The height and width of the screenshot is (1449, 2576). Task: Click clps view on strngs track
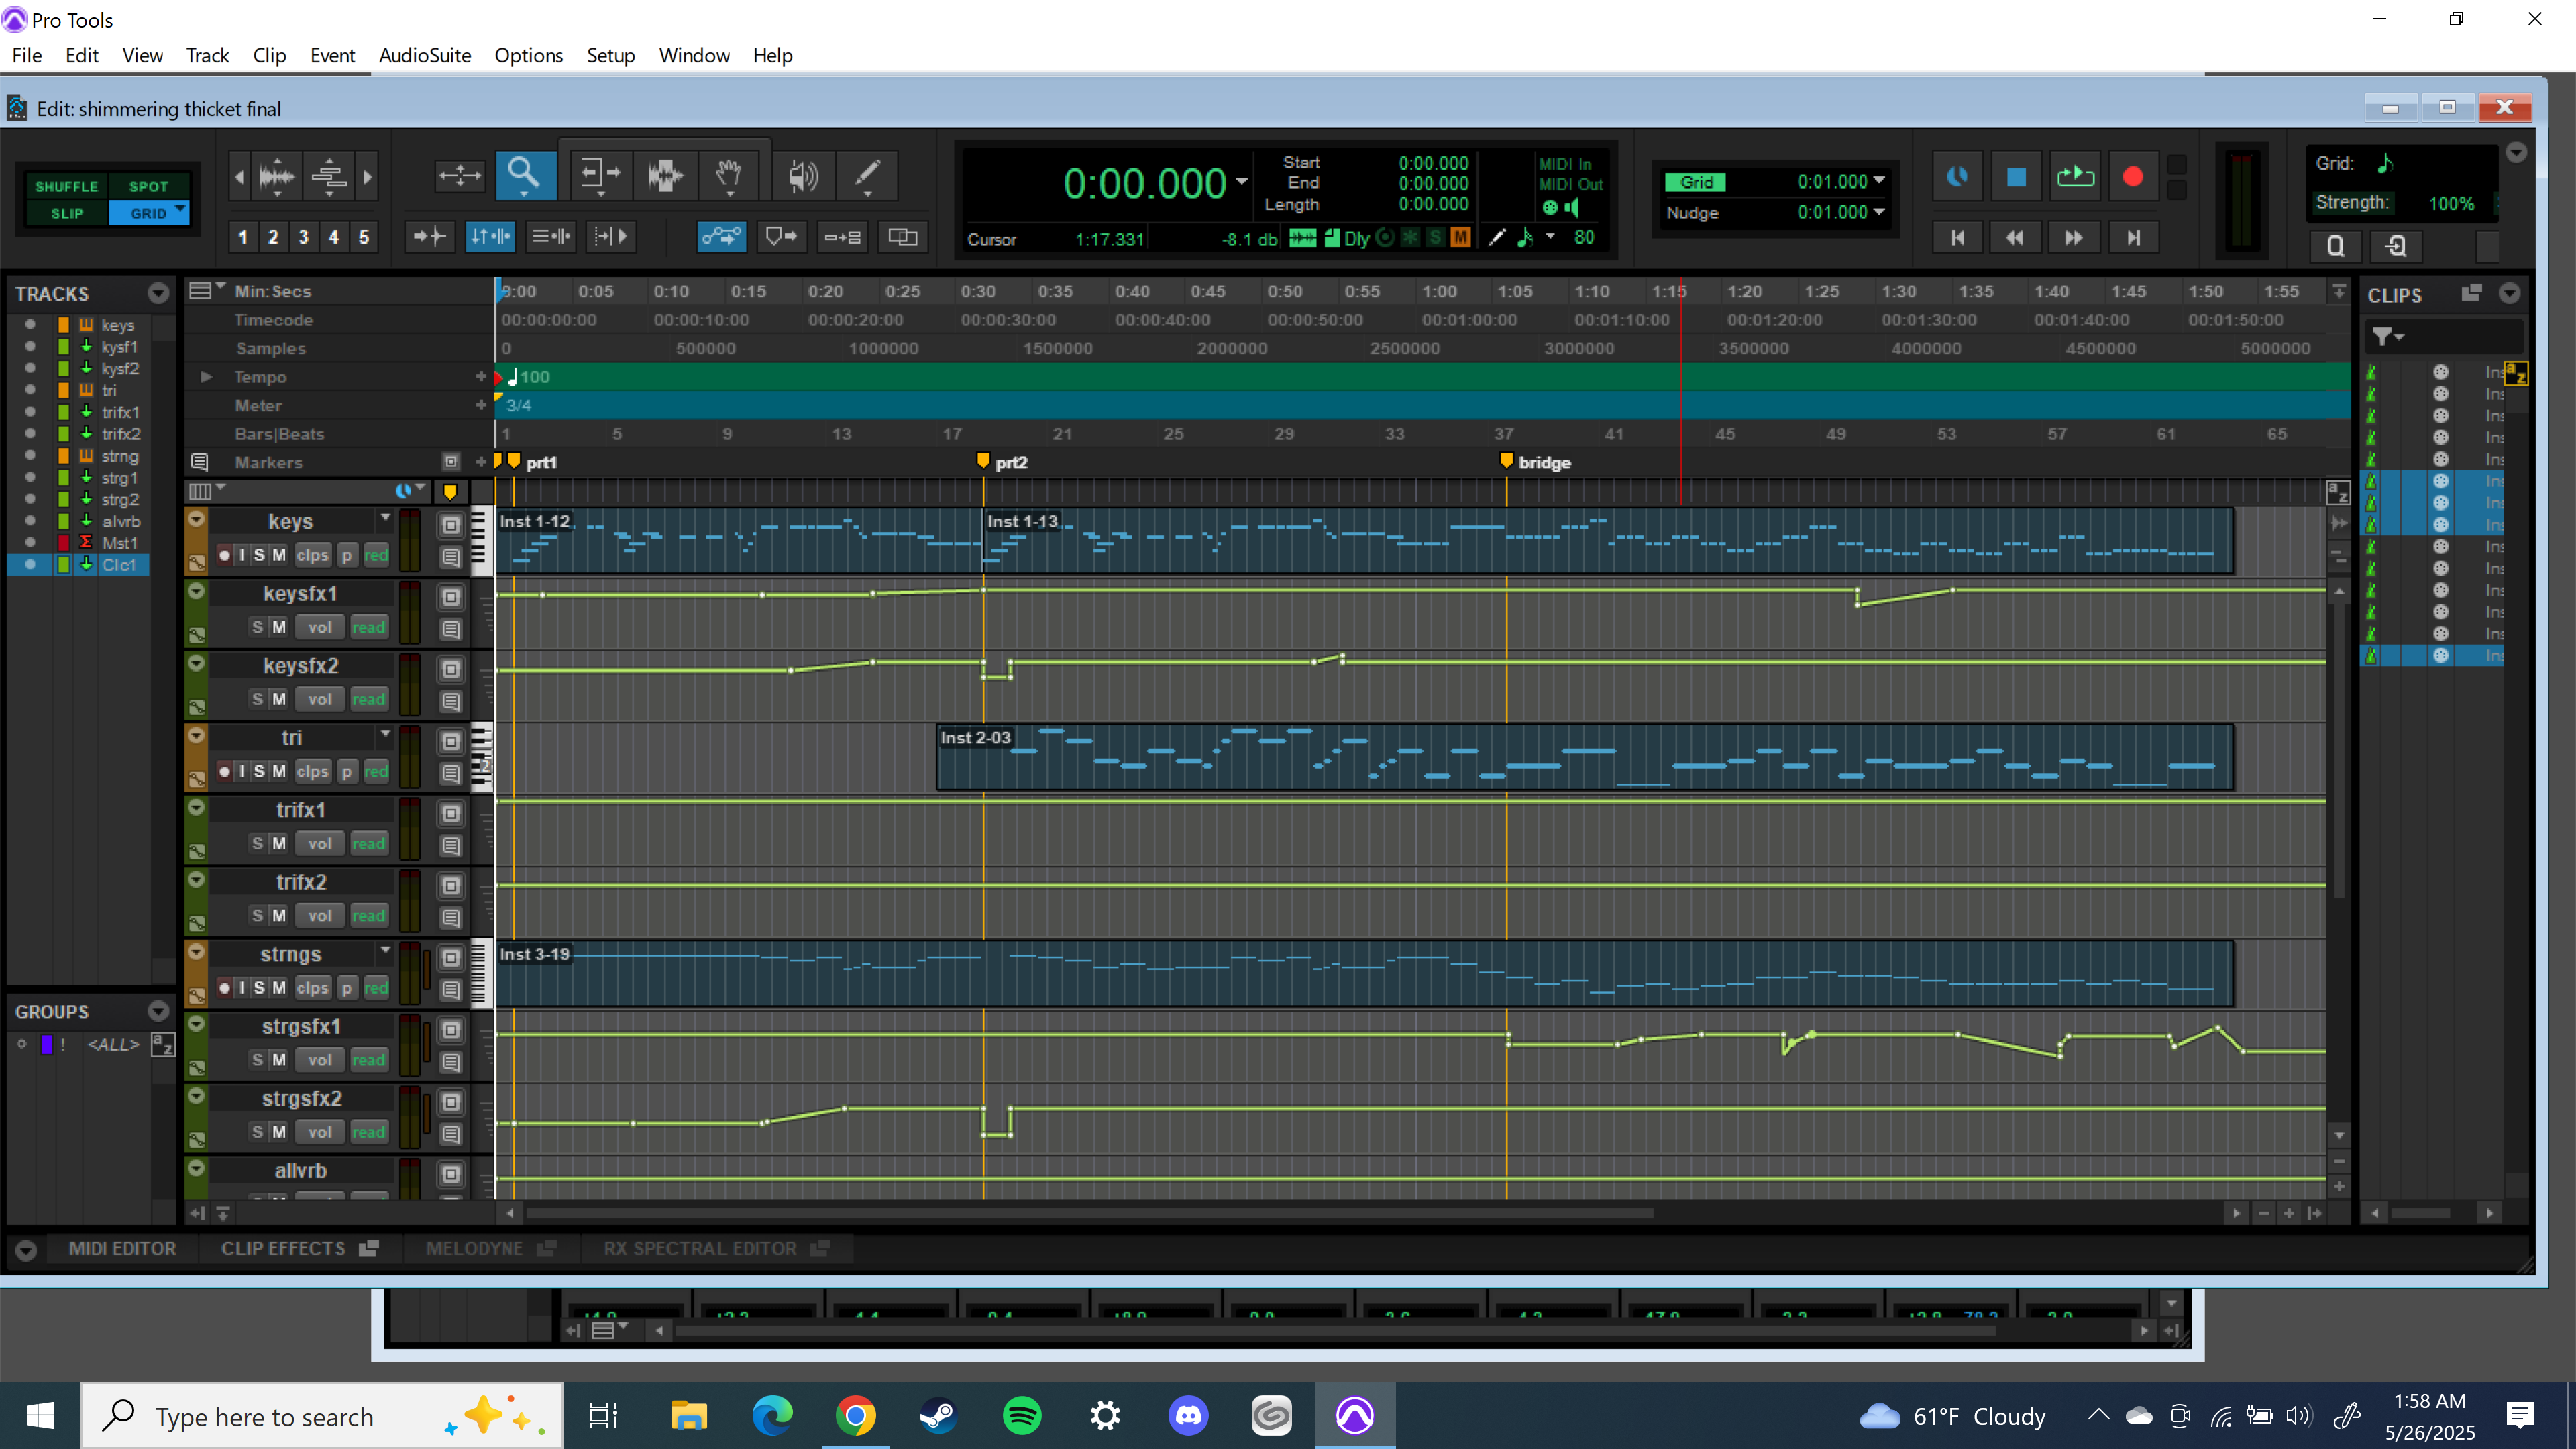(x=312, y=987)
